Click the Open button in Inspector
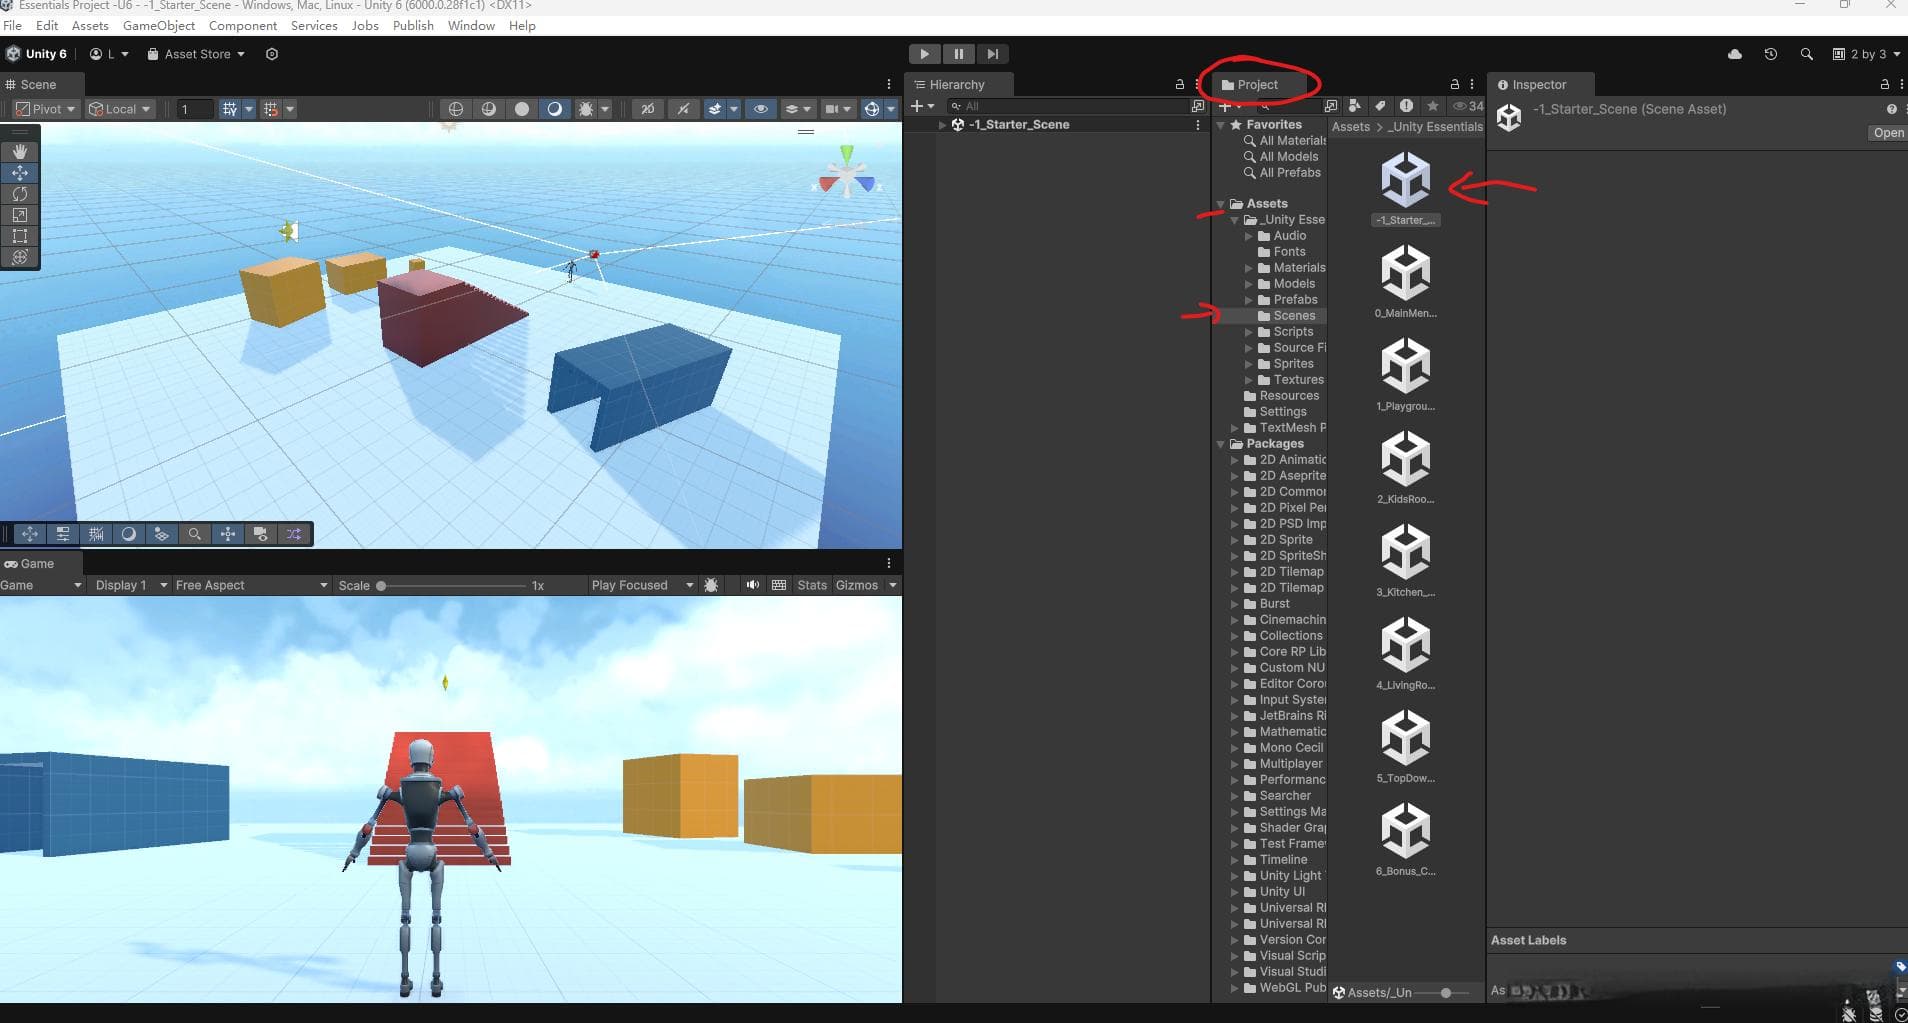 1888,133
